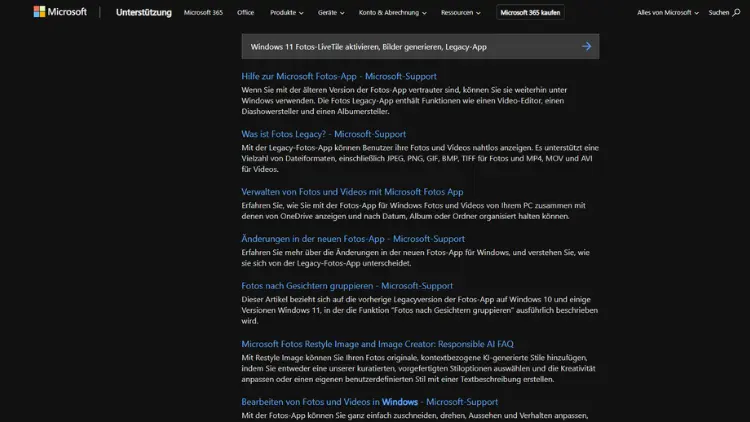Image resolution: width=750 pixels, height=422 pixels.
Task: Open Änderungen in der neuen Fotos-App result
Action: pyautogui.click(x=352, y=239)
